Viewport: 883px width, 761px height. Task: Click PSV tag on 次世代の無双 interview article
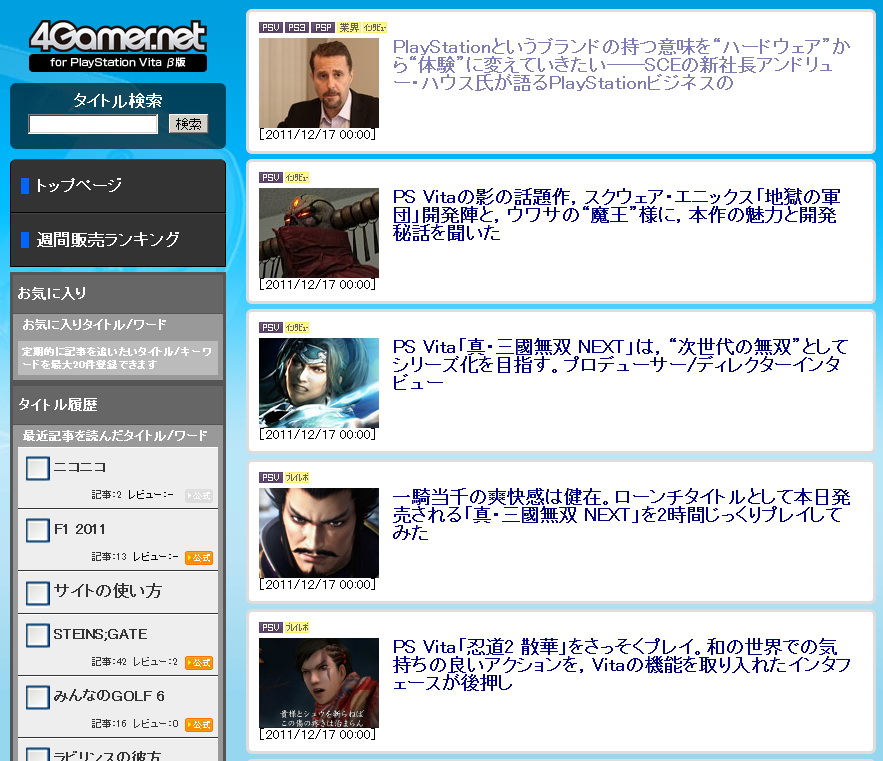[x=270, y=327]
